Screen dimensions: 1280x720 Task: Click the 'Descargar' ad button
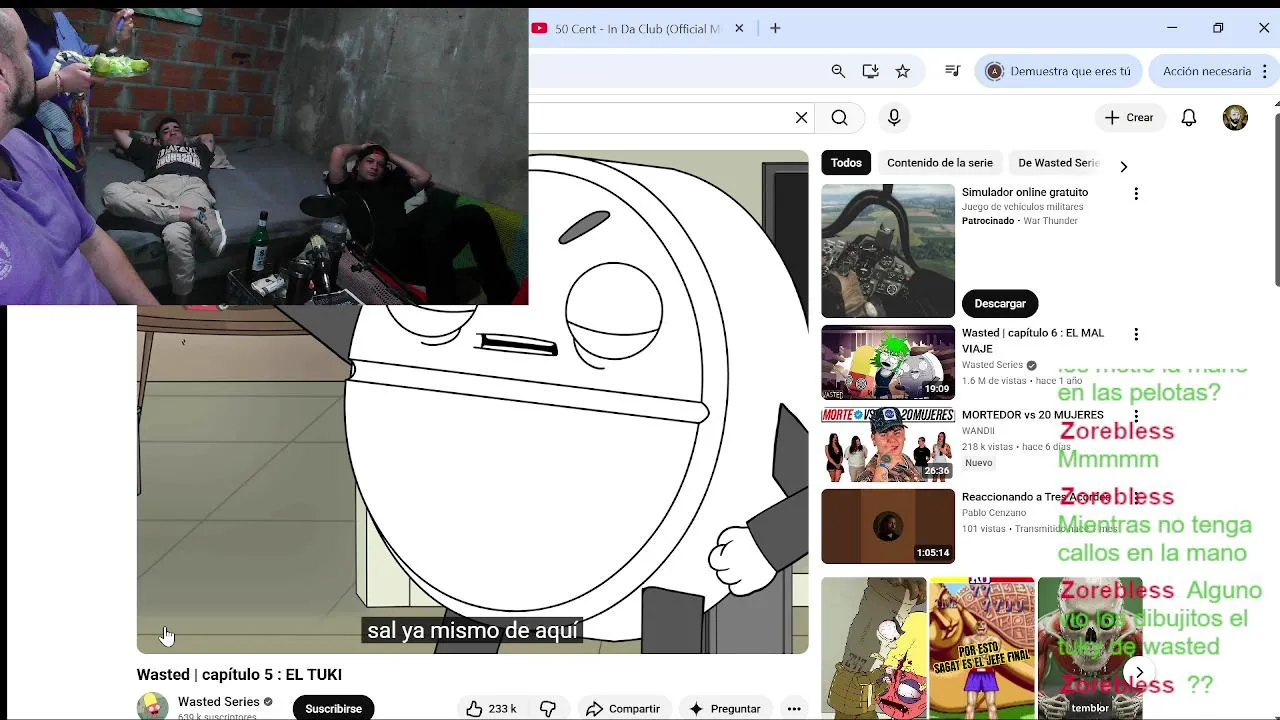pos(1000,303)
